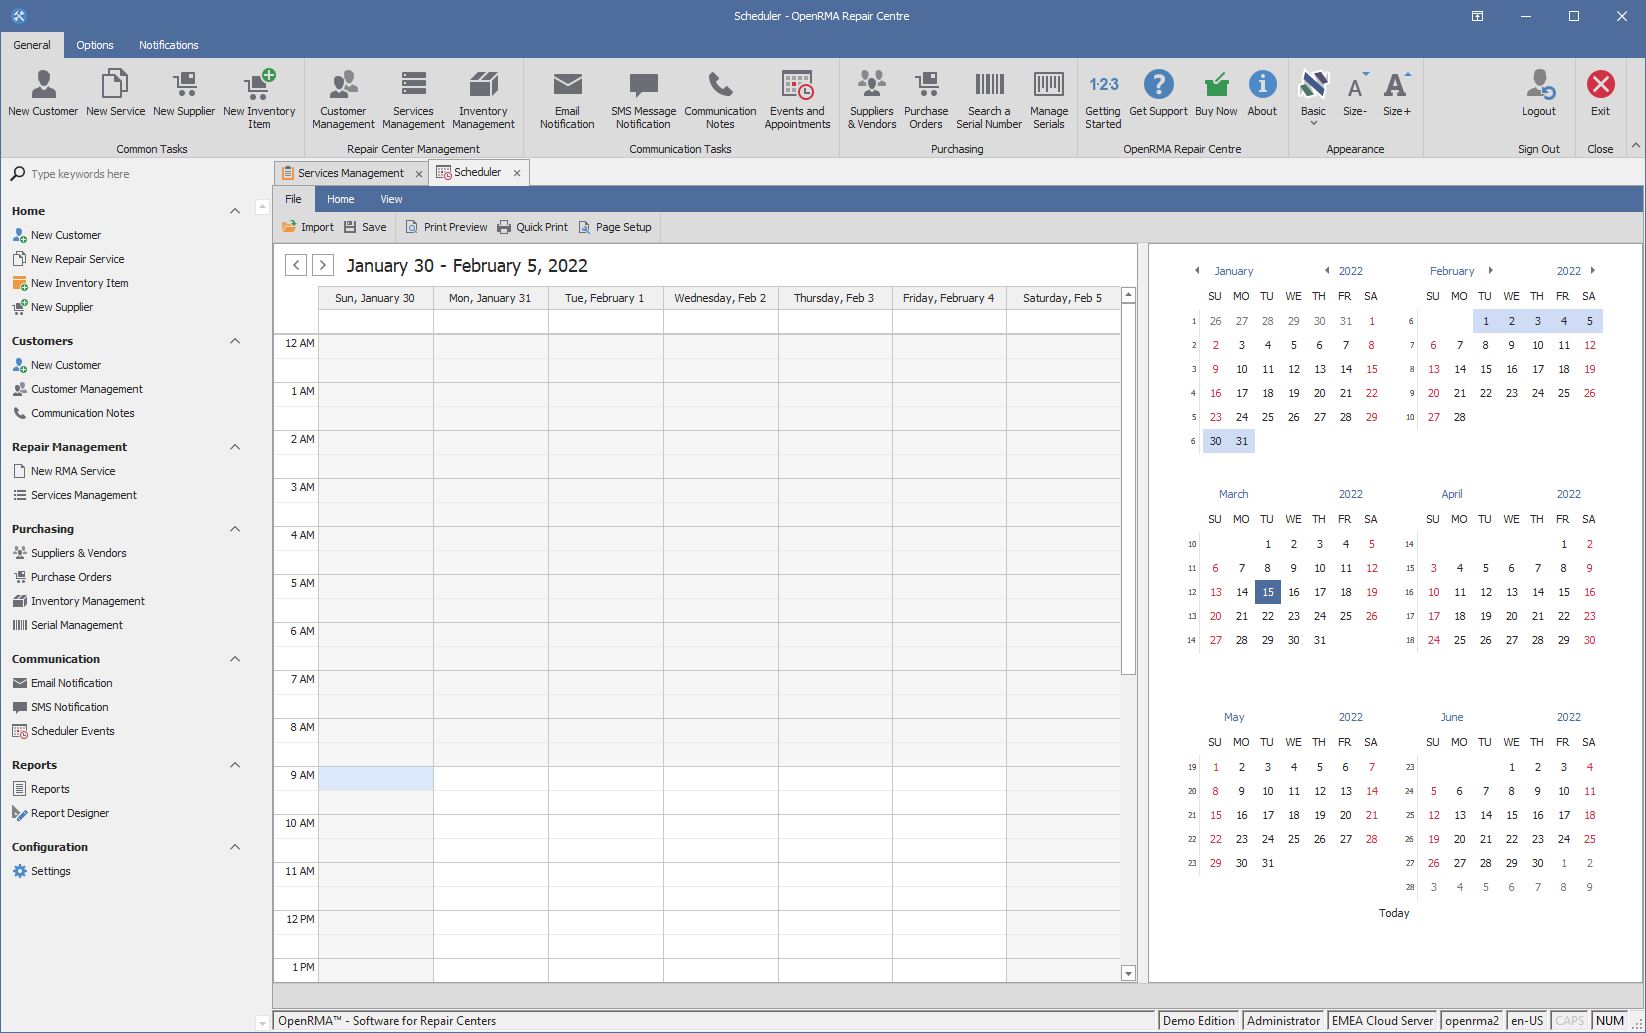Increase font with Size+ icon
This screenshot has height=1033, width=1646.
[x=1396, y=94]
